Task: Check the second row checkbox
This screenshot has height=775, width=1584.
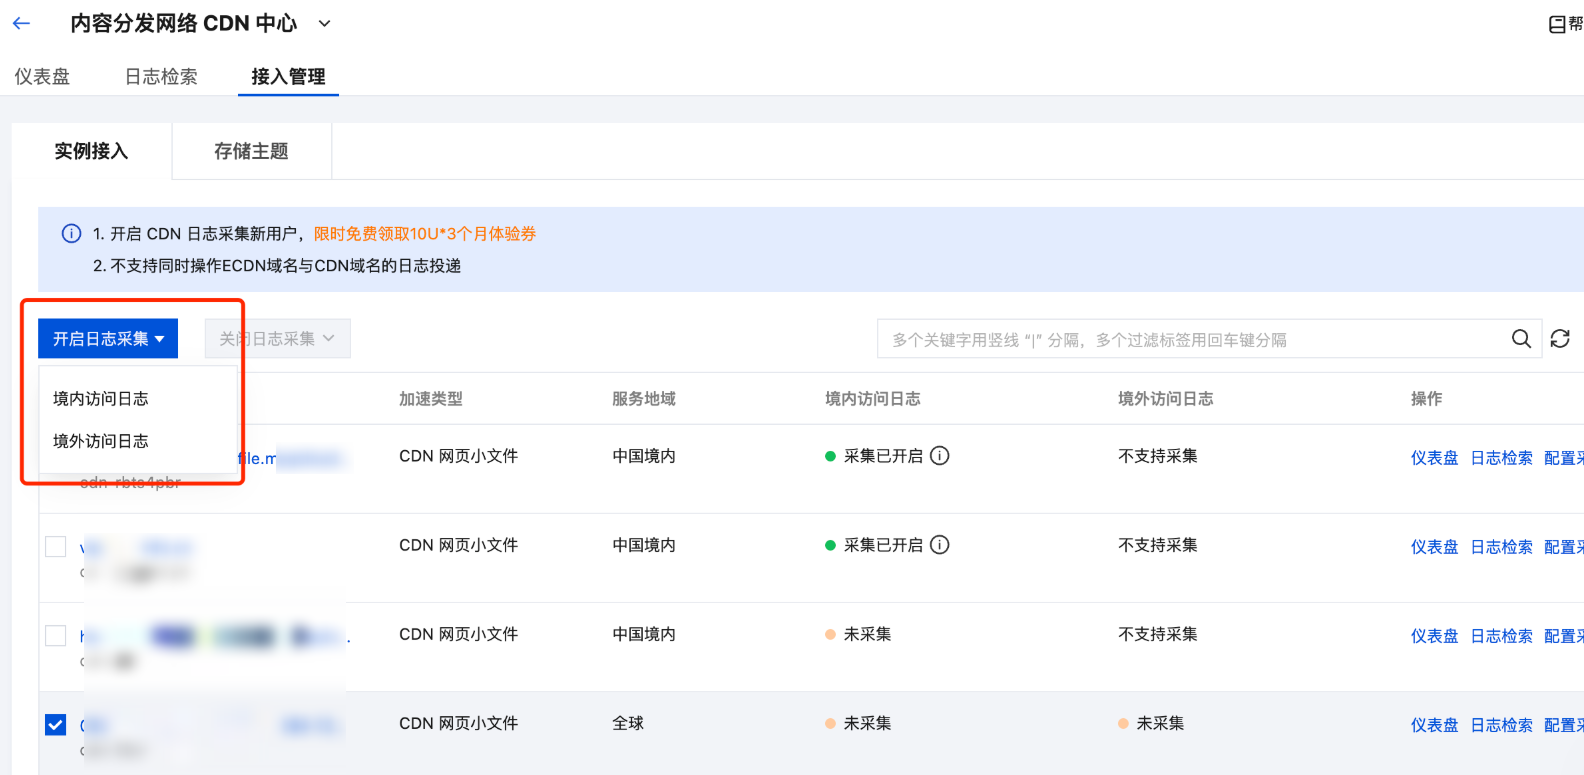Action: tap(56, 546)
